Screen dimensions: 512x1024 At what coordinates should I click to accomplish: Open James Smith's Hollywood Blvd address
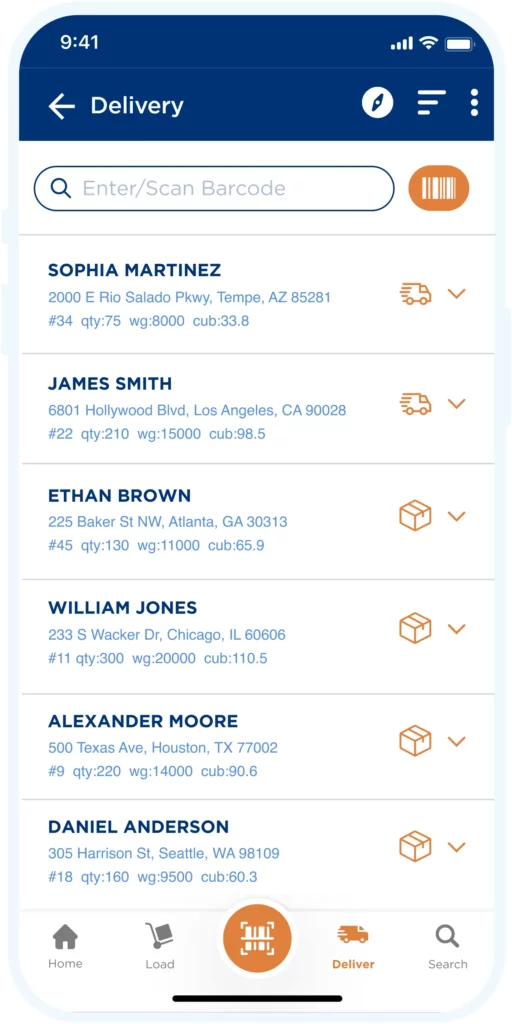click(197, 411)
